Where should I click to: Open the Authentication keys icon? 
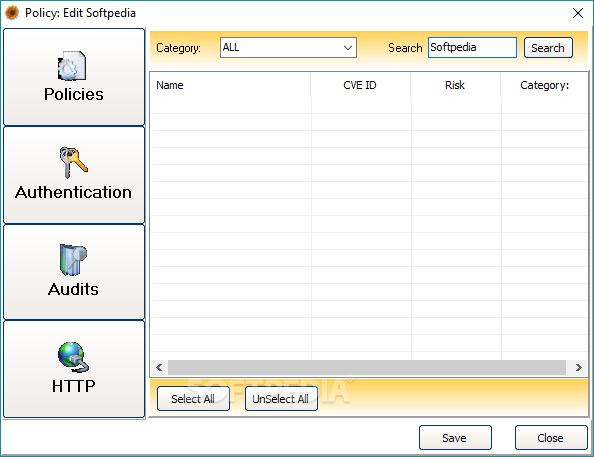[73, 163]
